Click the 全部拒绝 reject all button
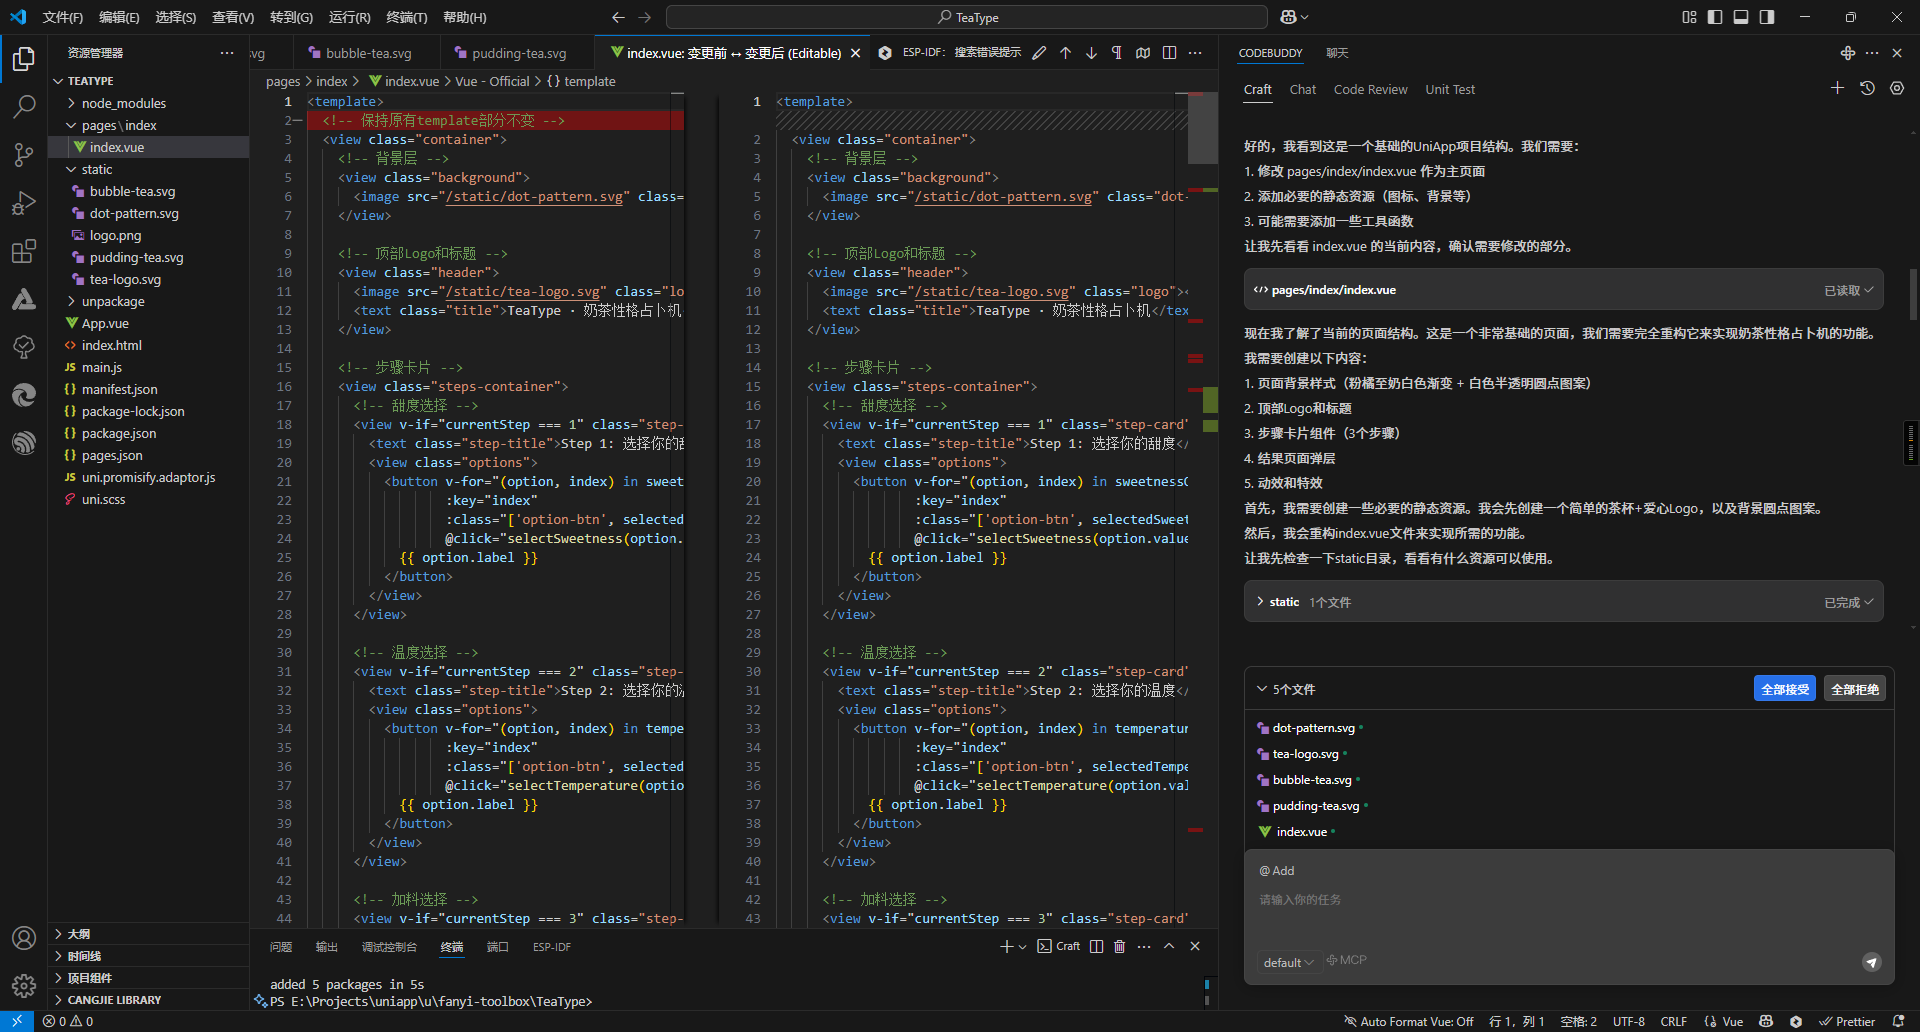This screenshot has height=1032, width=1920. 1854,689
